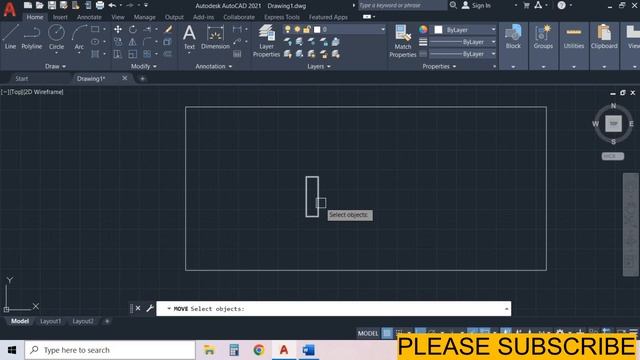Click the Undo arrow
The image size is (640, 360).
[x=112, y=5]
